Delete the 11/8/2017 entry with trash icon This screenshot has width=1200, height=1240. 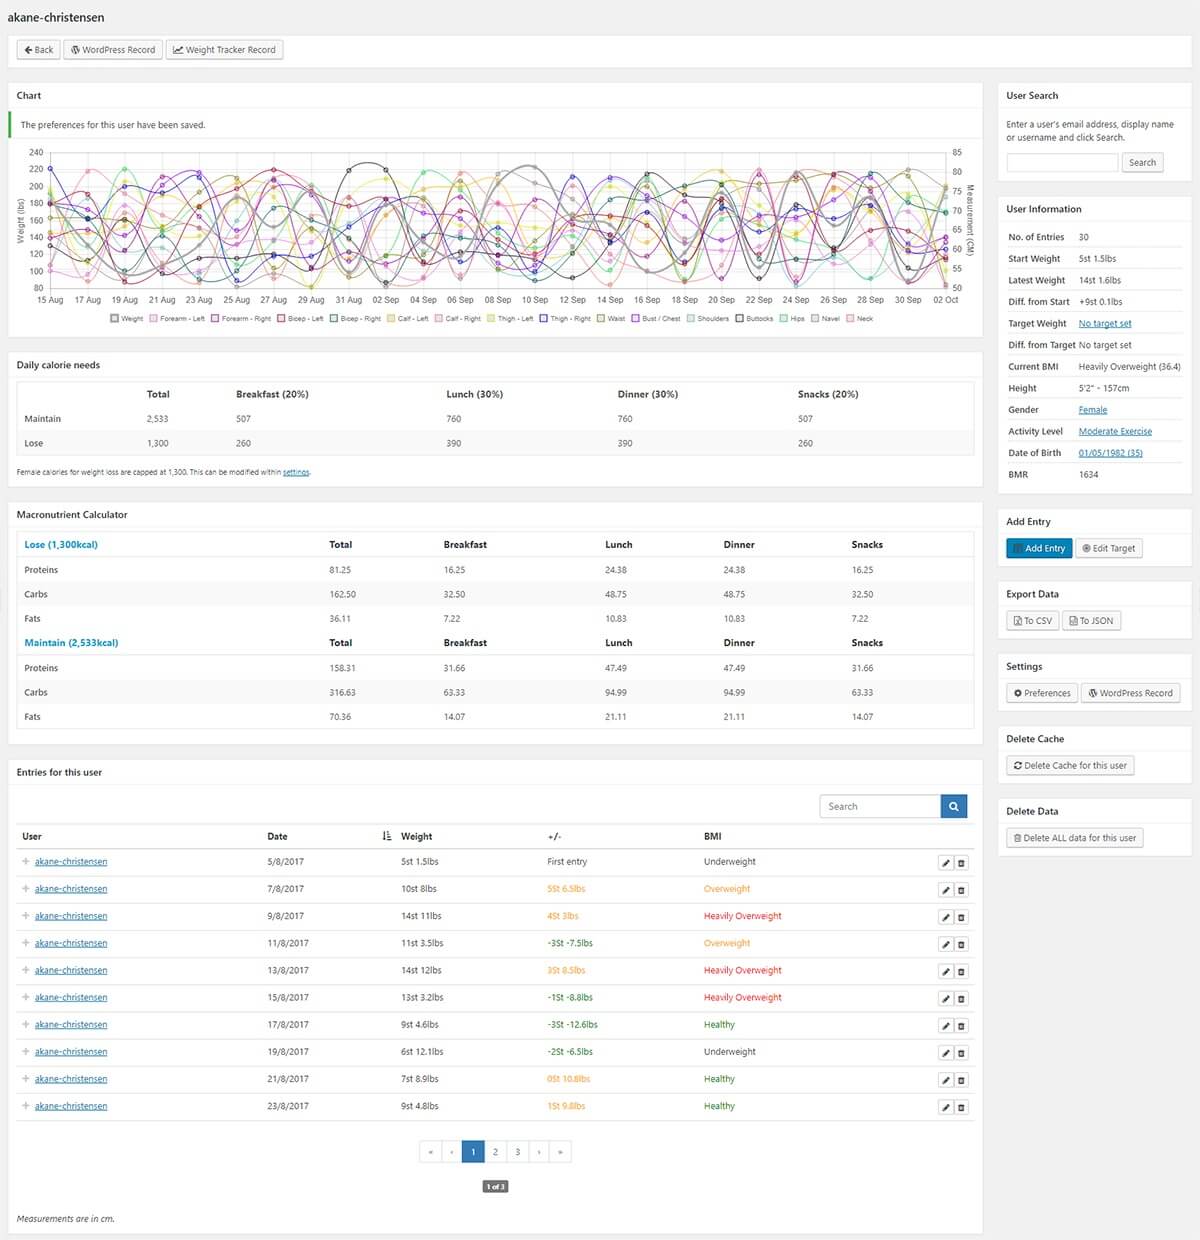(x=961, y=944)
